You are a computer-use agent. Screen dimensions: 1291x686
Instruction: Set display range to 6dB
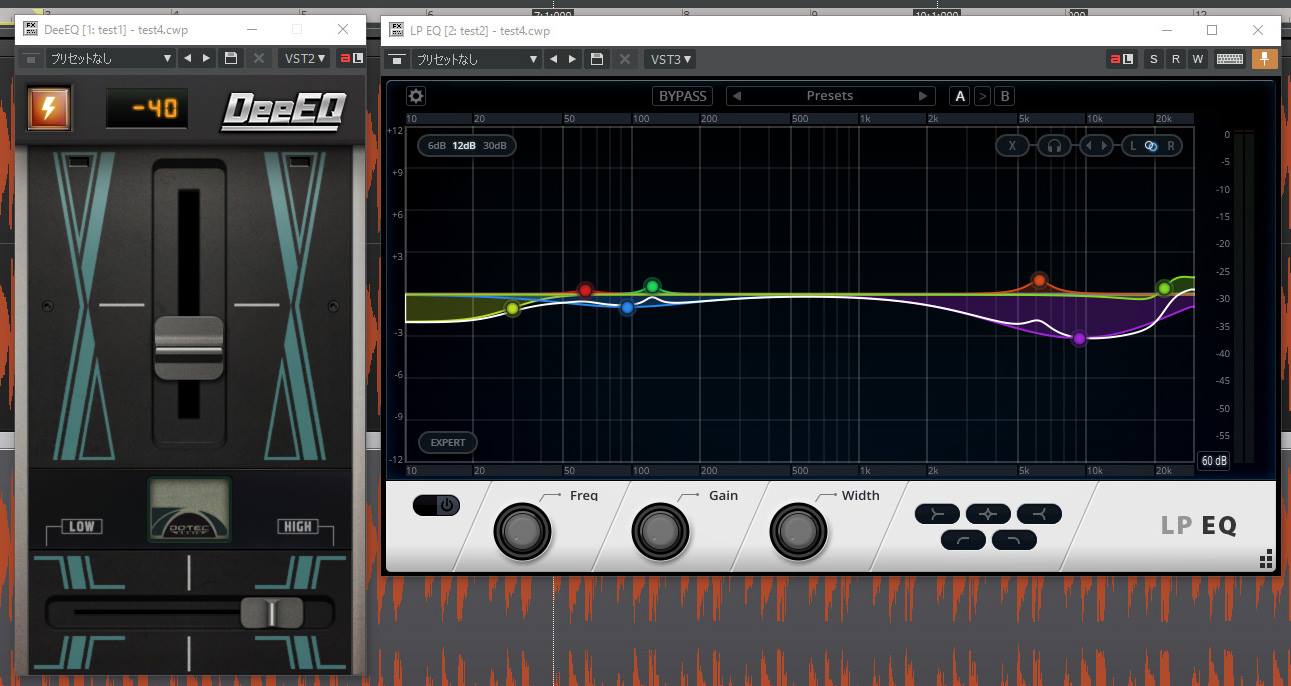[437, 146]
